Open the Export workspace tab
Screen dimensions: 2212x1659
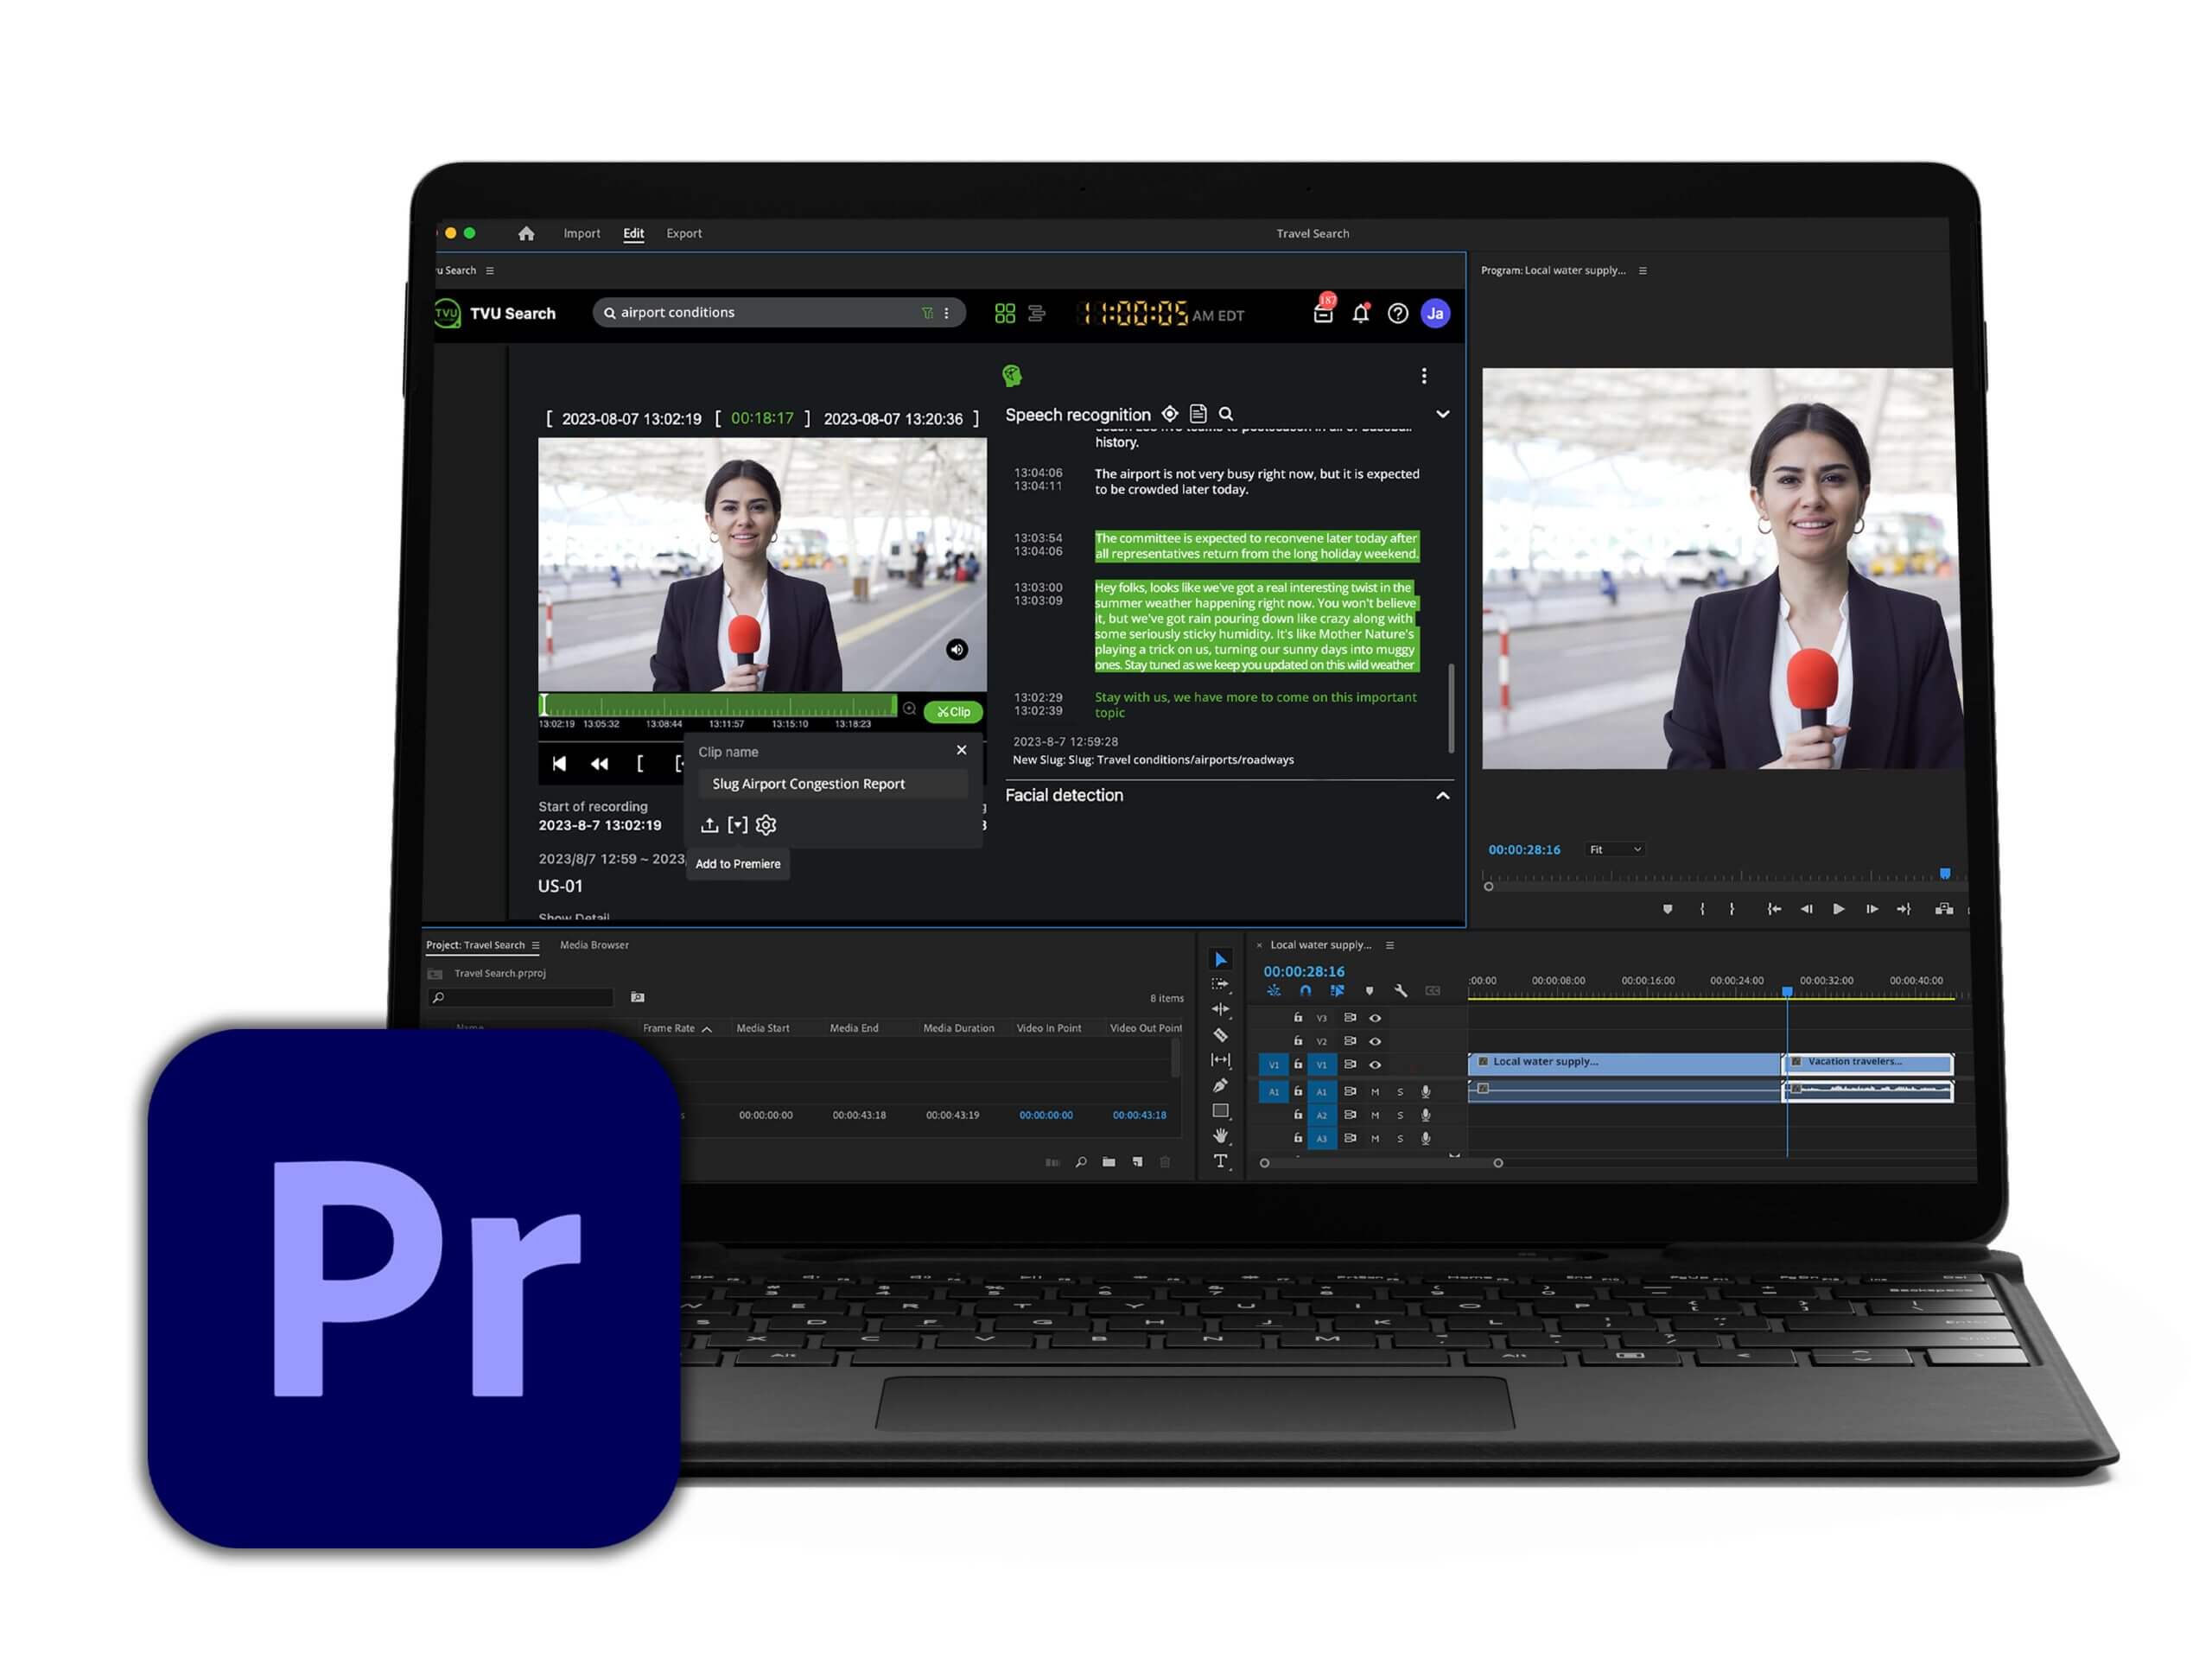click(684, 234)
